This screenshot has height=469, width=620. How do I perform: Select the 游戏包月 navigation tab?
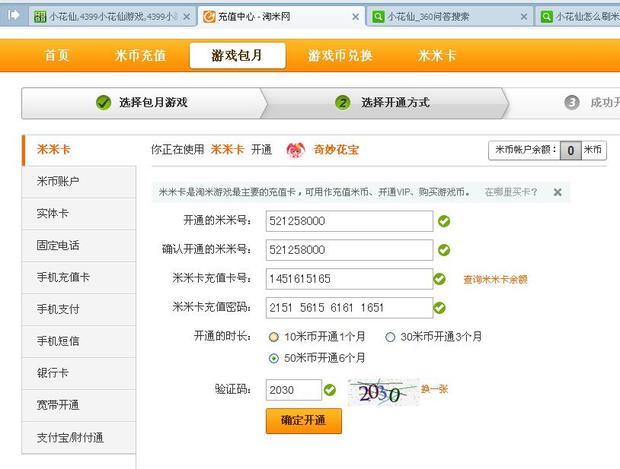pos(237,55)
